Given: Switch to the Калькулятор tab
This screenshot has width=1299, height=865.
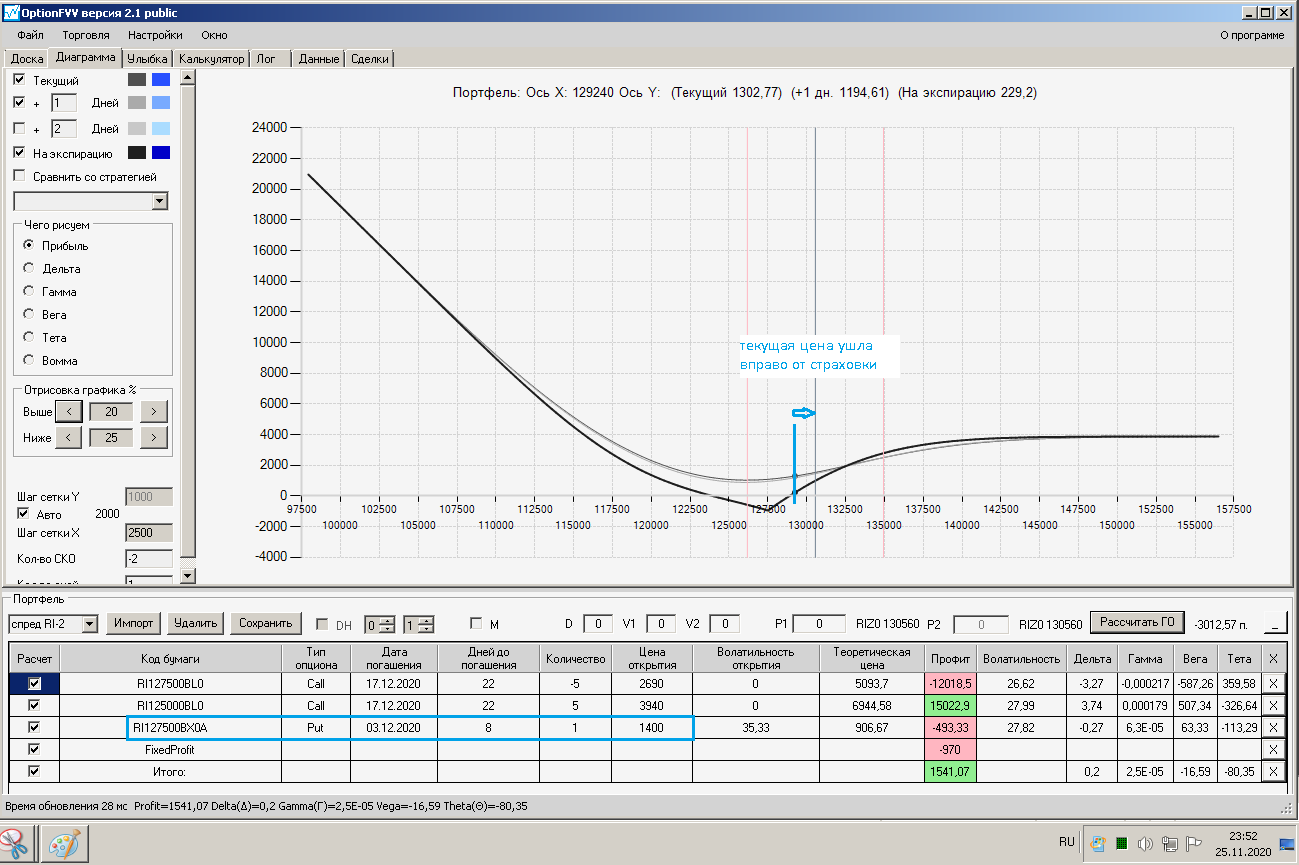Looking at the screenshot, I should (x=211, y=59).
